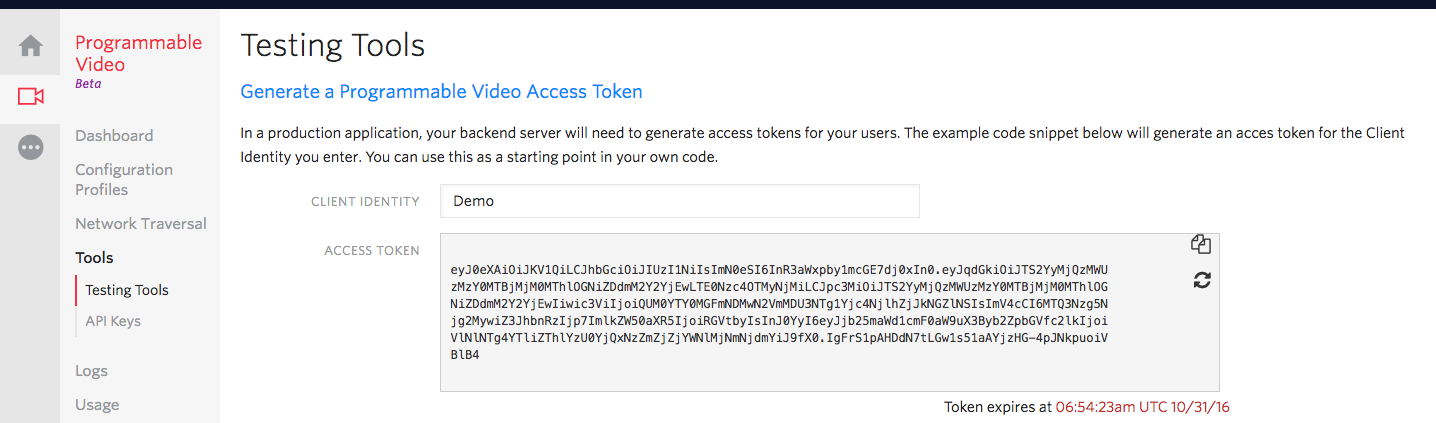Open the Dashboard page
The width and height of the screenshot is (1436, 423).
[114, 136]
